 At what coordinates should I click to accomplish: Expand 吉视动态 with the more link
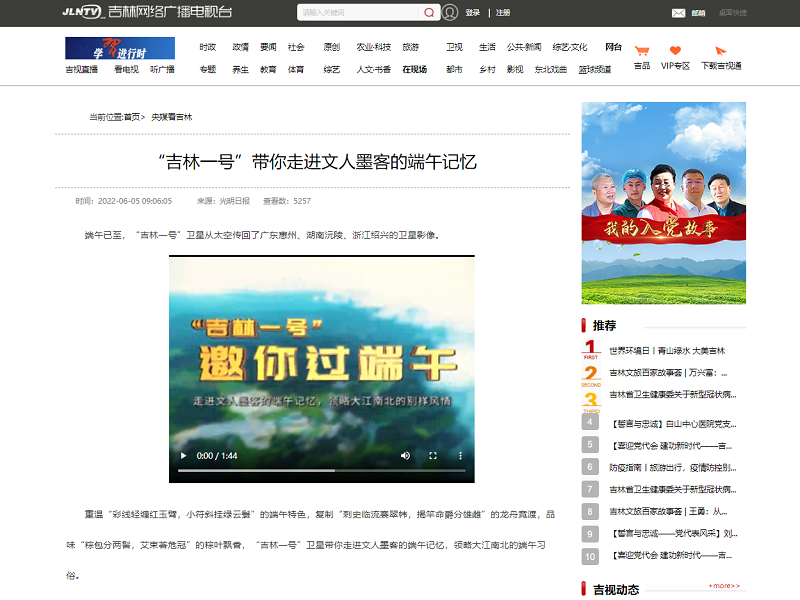tap(723, 585)
